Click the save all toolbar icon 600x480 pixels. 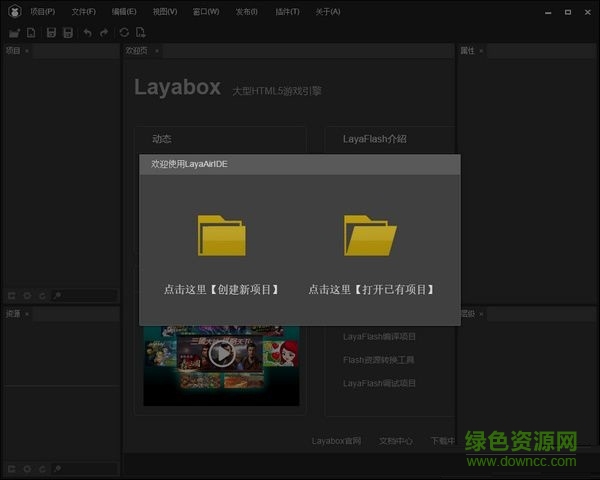(68, 33)
